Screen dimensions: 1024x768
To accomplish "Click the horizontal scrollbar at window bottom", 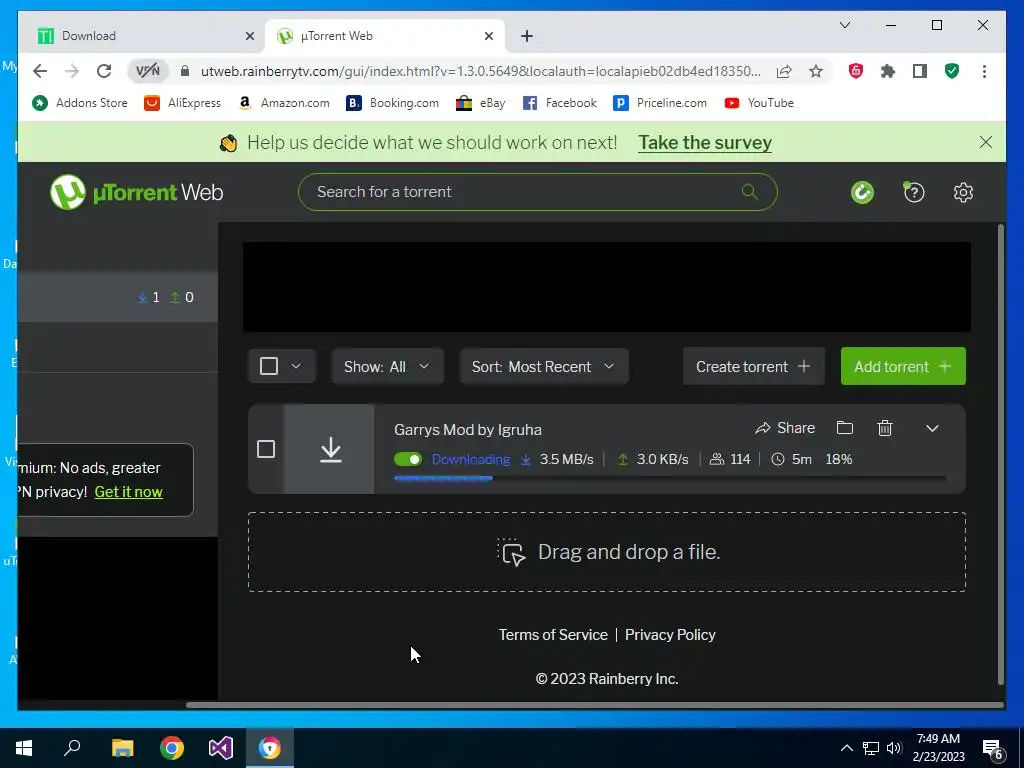I will [594, 705].
